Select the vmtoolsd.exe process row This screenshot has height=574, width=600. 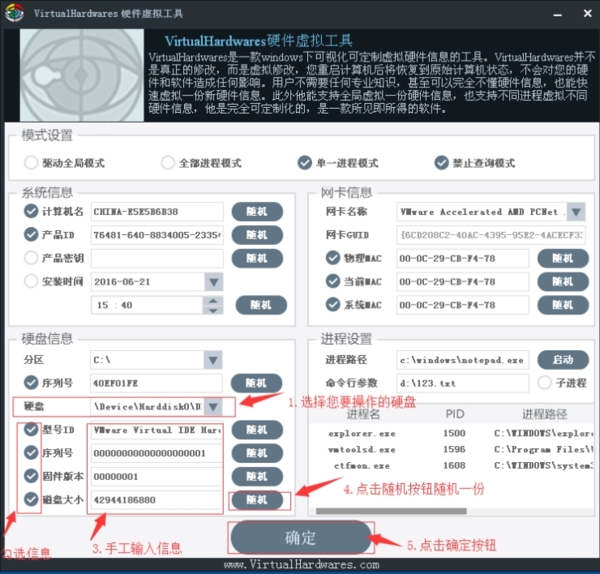coord(452,449)
